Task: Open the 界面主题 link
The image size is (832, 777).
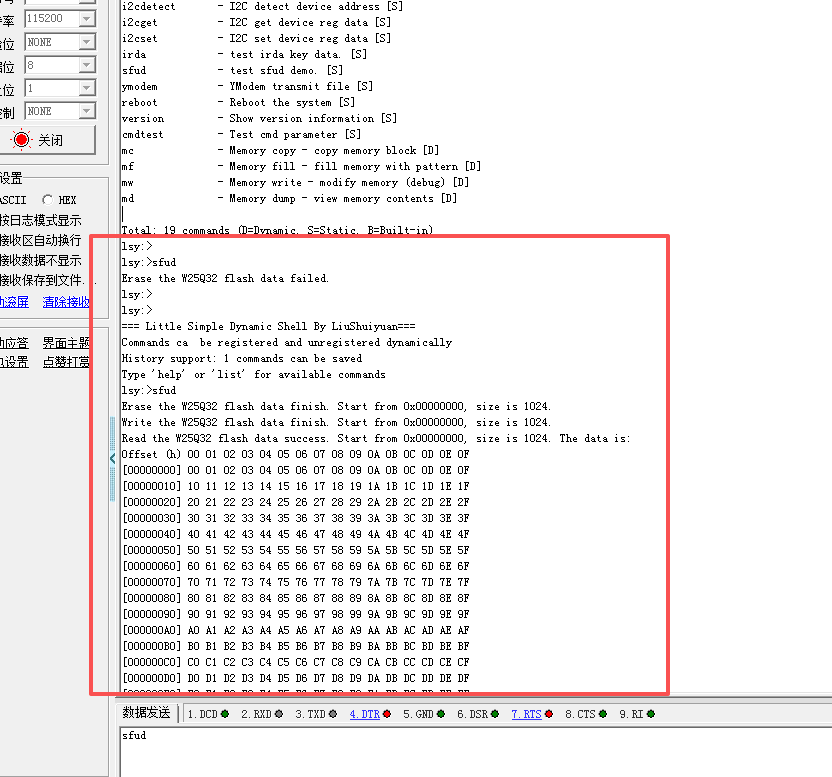Action: [x=66, y=343]
